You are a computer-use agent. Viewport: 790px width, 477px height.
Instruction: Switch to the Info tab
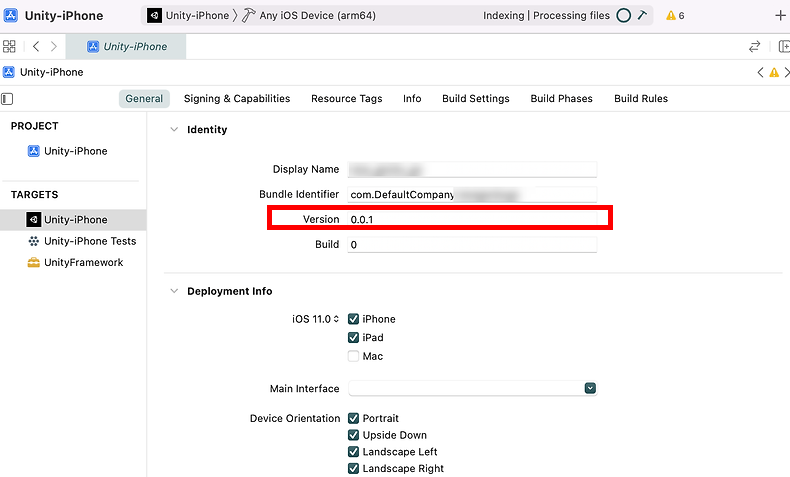412,99
